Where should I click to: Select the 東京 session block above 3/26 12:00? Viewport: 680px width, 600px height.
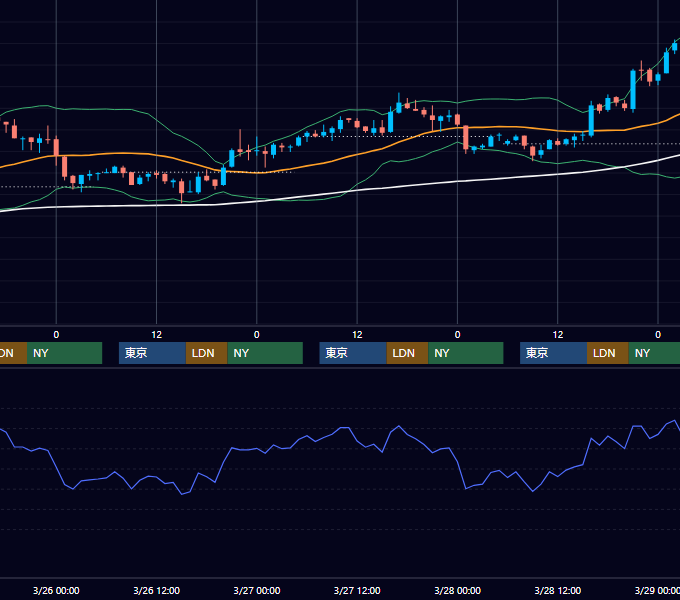[x=152, y=353]
